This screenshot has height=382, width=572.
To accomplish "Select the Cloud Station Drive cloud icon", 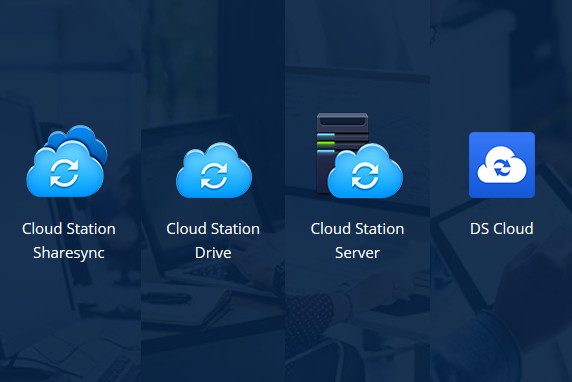I will point(214,170).
